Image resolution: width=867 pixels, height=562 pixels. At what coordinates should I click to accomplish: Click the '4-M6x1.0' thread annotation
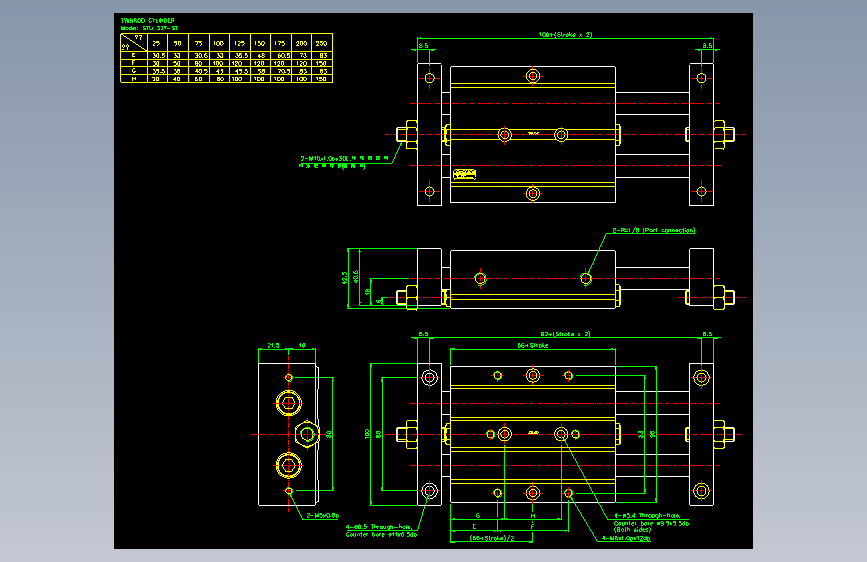(626, 538)
